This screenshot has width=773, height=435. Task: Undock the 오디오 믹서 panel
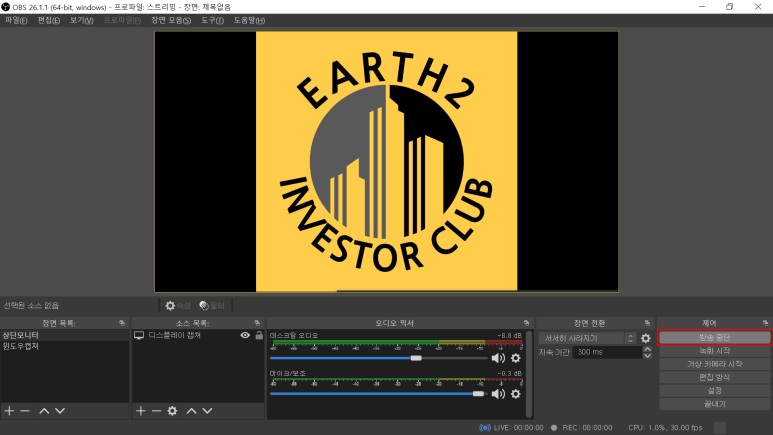(x=527, y=323)
